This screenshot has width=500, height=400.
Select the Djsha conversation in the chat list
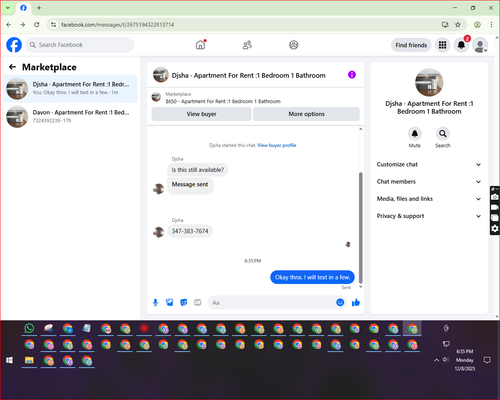click(x=71, y=88)
